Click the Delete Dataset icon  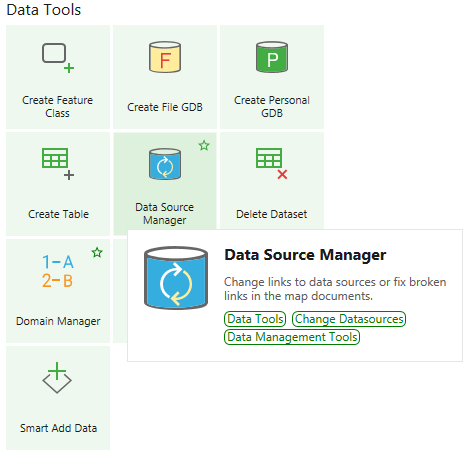coord(272,164)
